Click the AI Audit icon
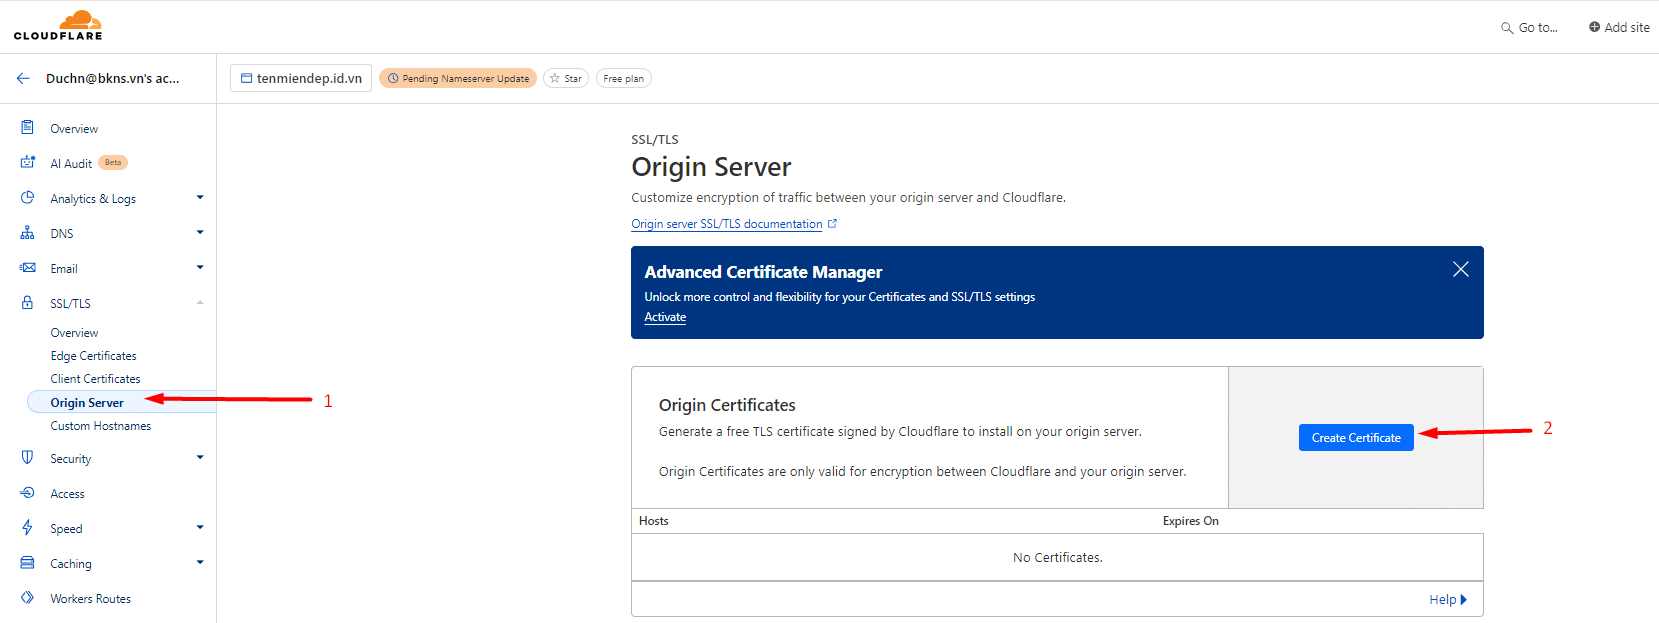Screen dimensions: 1659x623 point(28,162)
